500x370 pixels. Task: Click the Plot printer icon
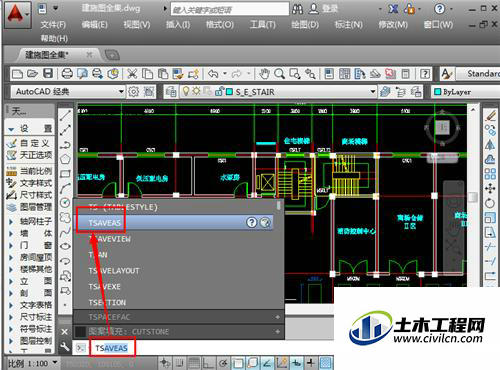[67, 74]
